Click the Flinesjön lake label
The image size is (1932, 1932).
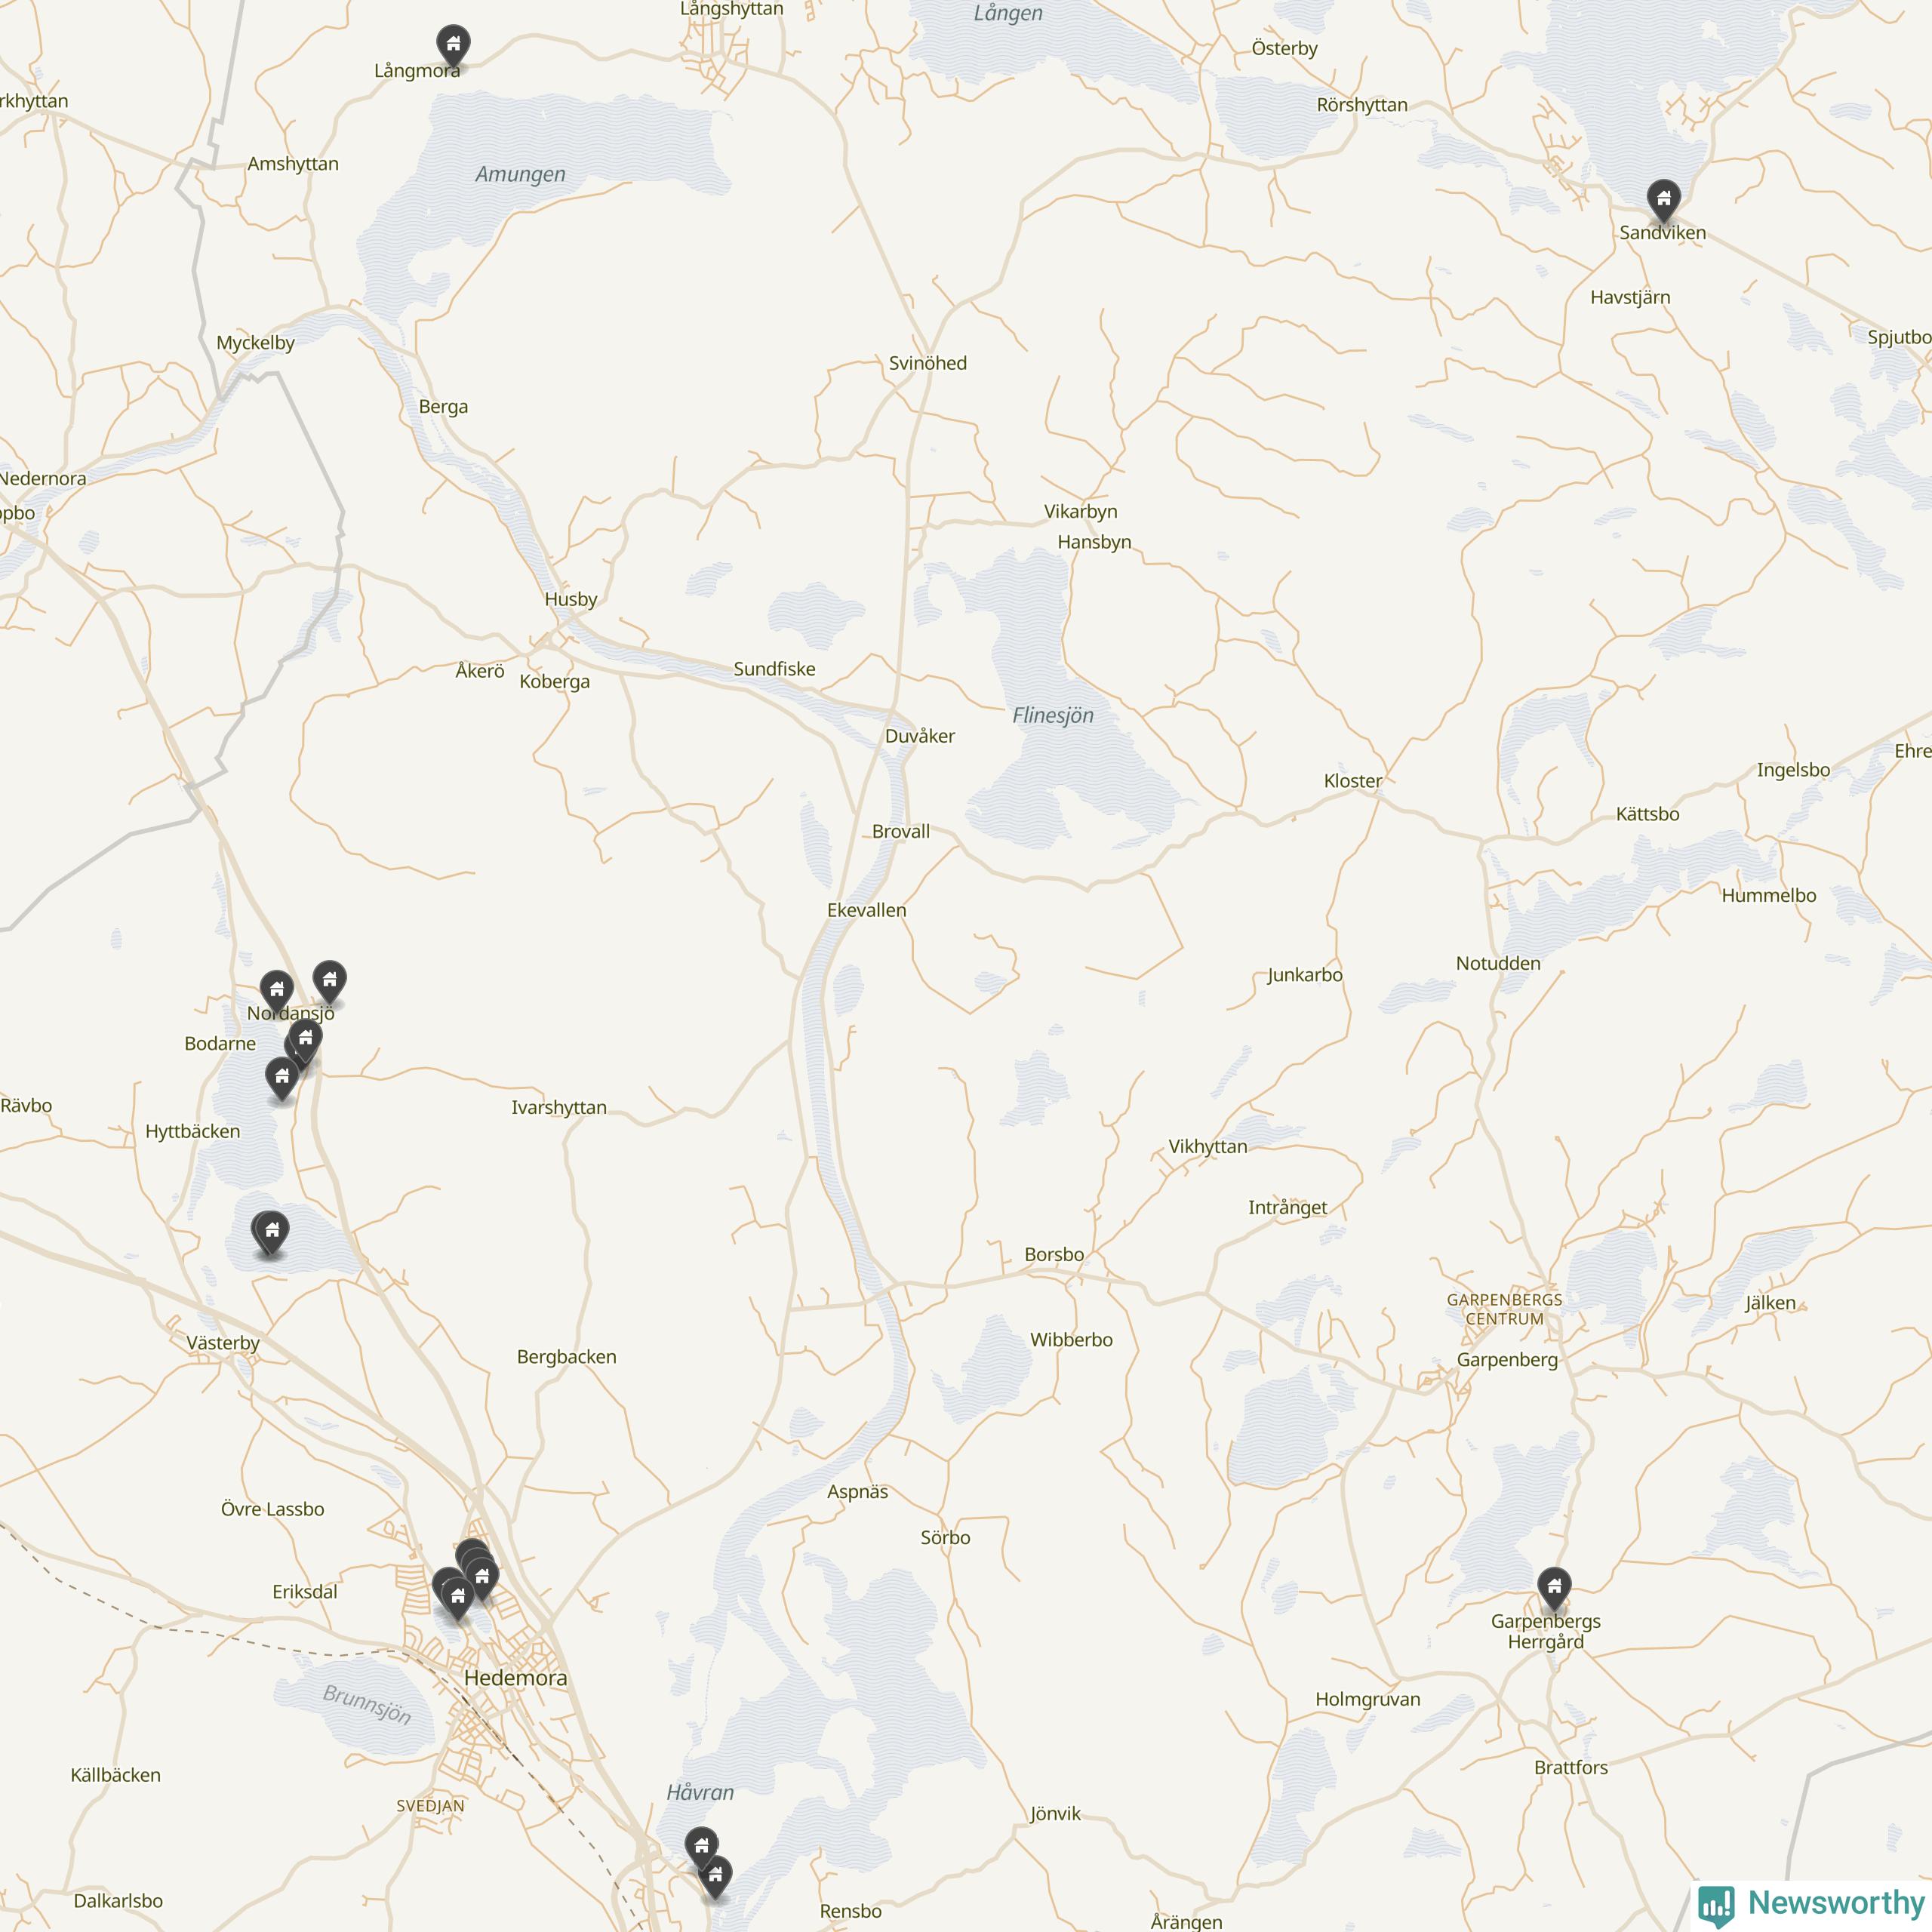click(1053, 716)
